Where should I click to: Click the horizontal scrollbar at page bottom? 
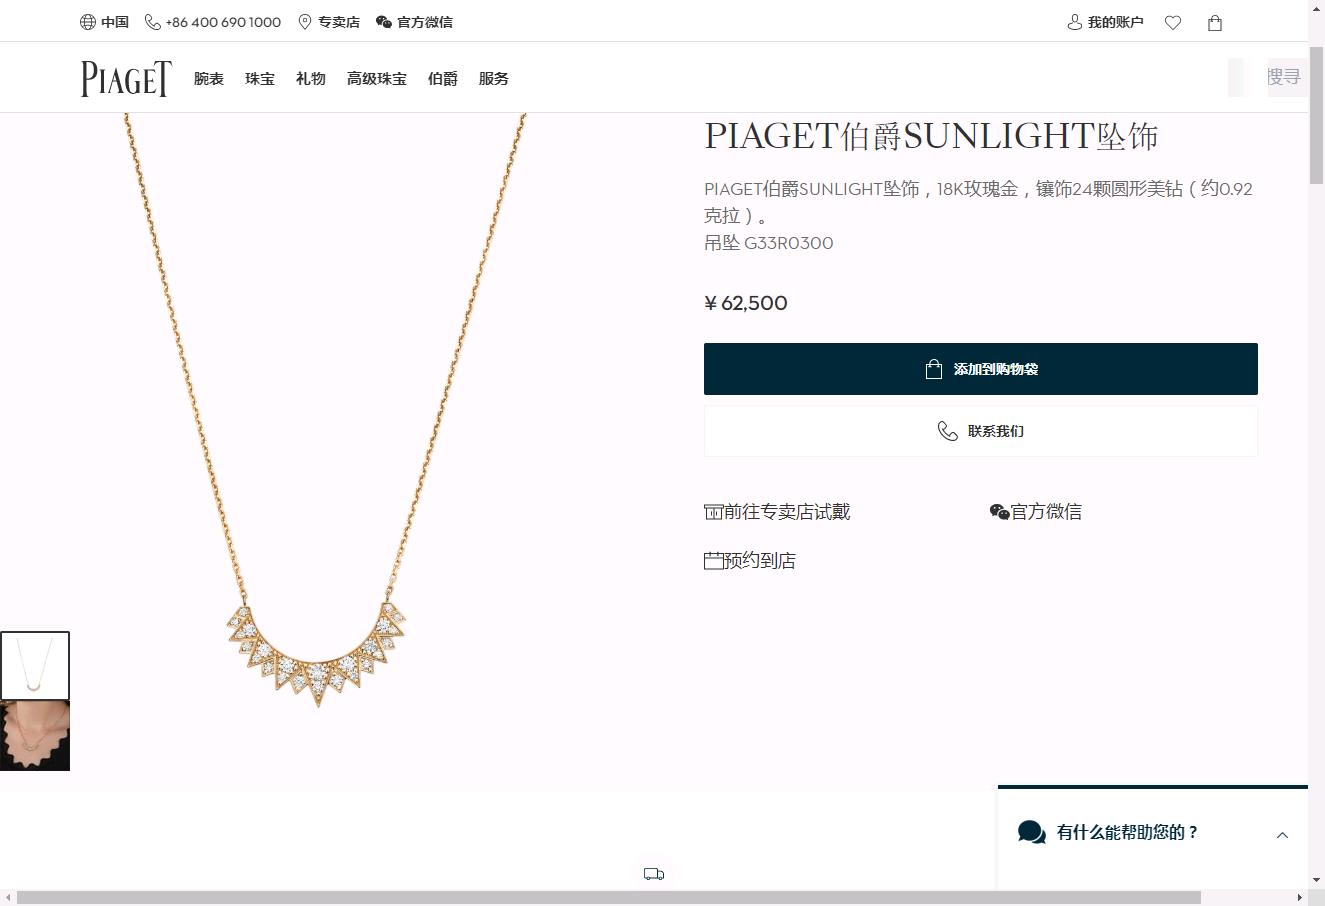(608, 897)
